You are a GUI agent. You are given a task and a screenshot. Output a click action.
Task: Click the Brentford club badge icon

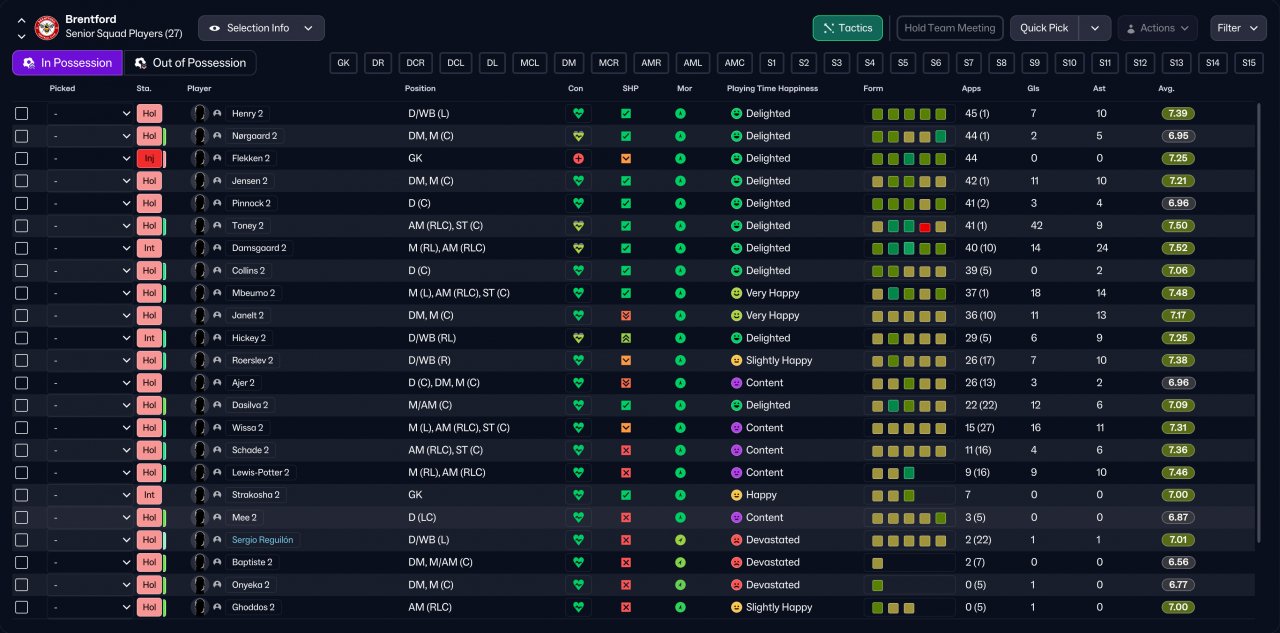[47, 28]
